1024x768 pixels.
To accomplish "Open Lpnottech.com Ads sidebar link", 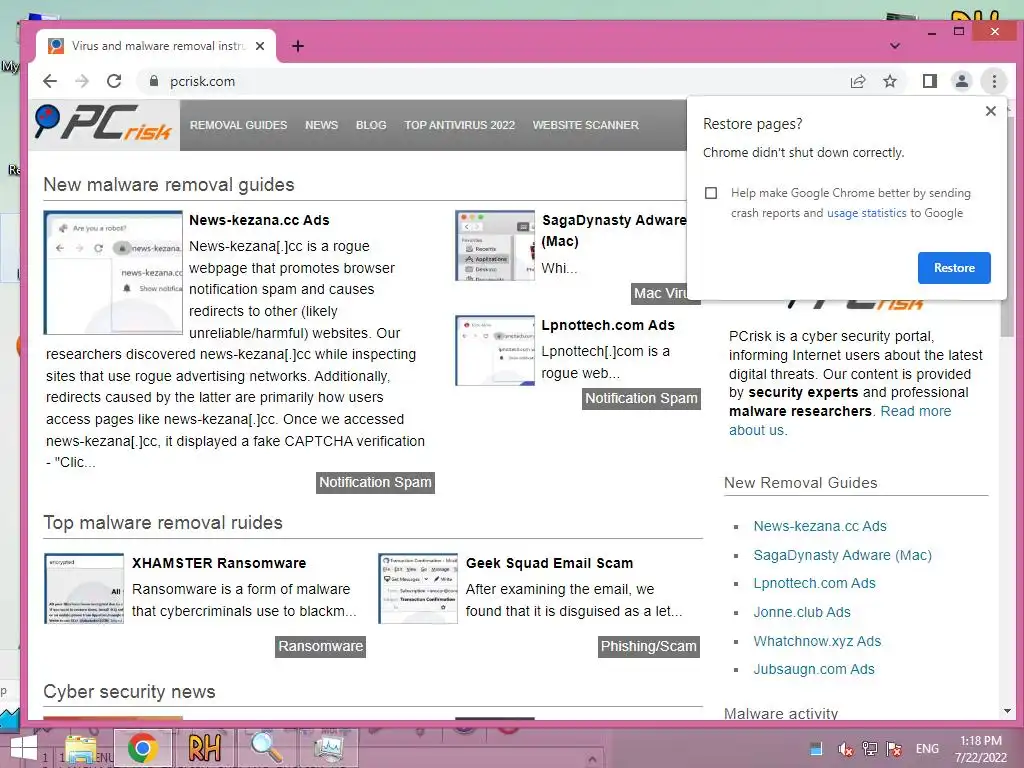I will point(814,583).
